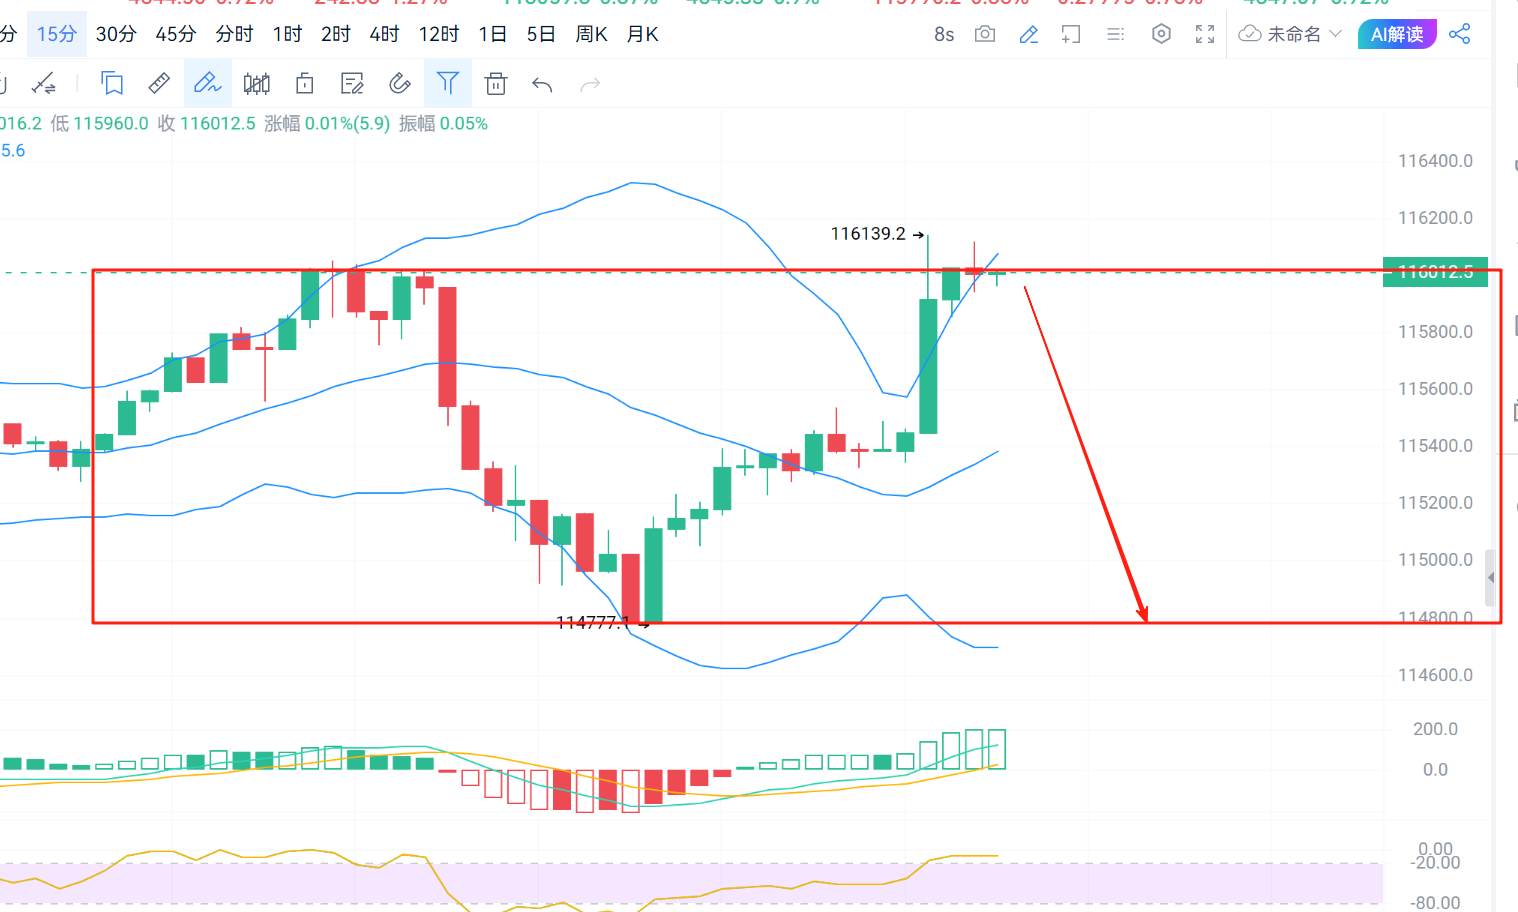The height and width of the screenshot is (912, 1518).
Task: Delete drawings with trash icon
Action: click(496, 84)
